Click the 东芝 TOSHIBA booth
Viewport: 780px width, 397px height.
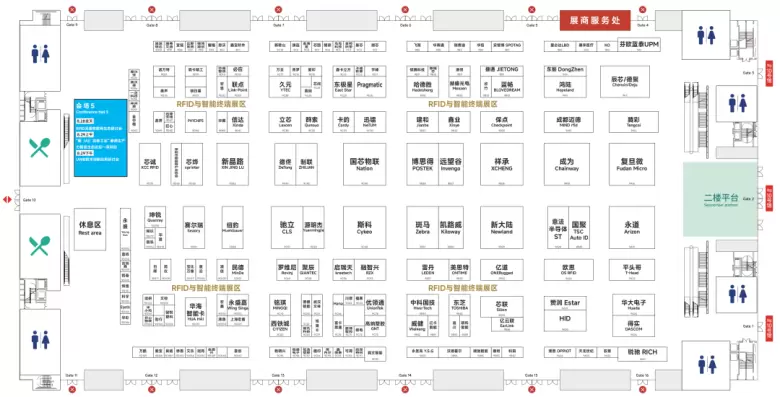(460, 305)
